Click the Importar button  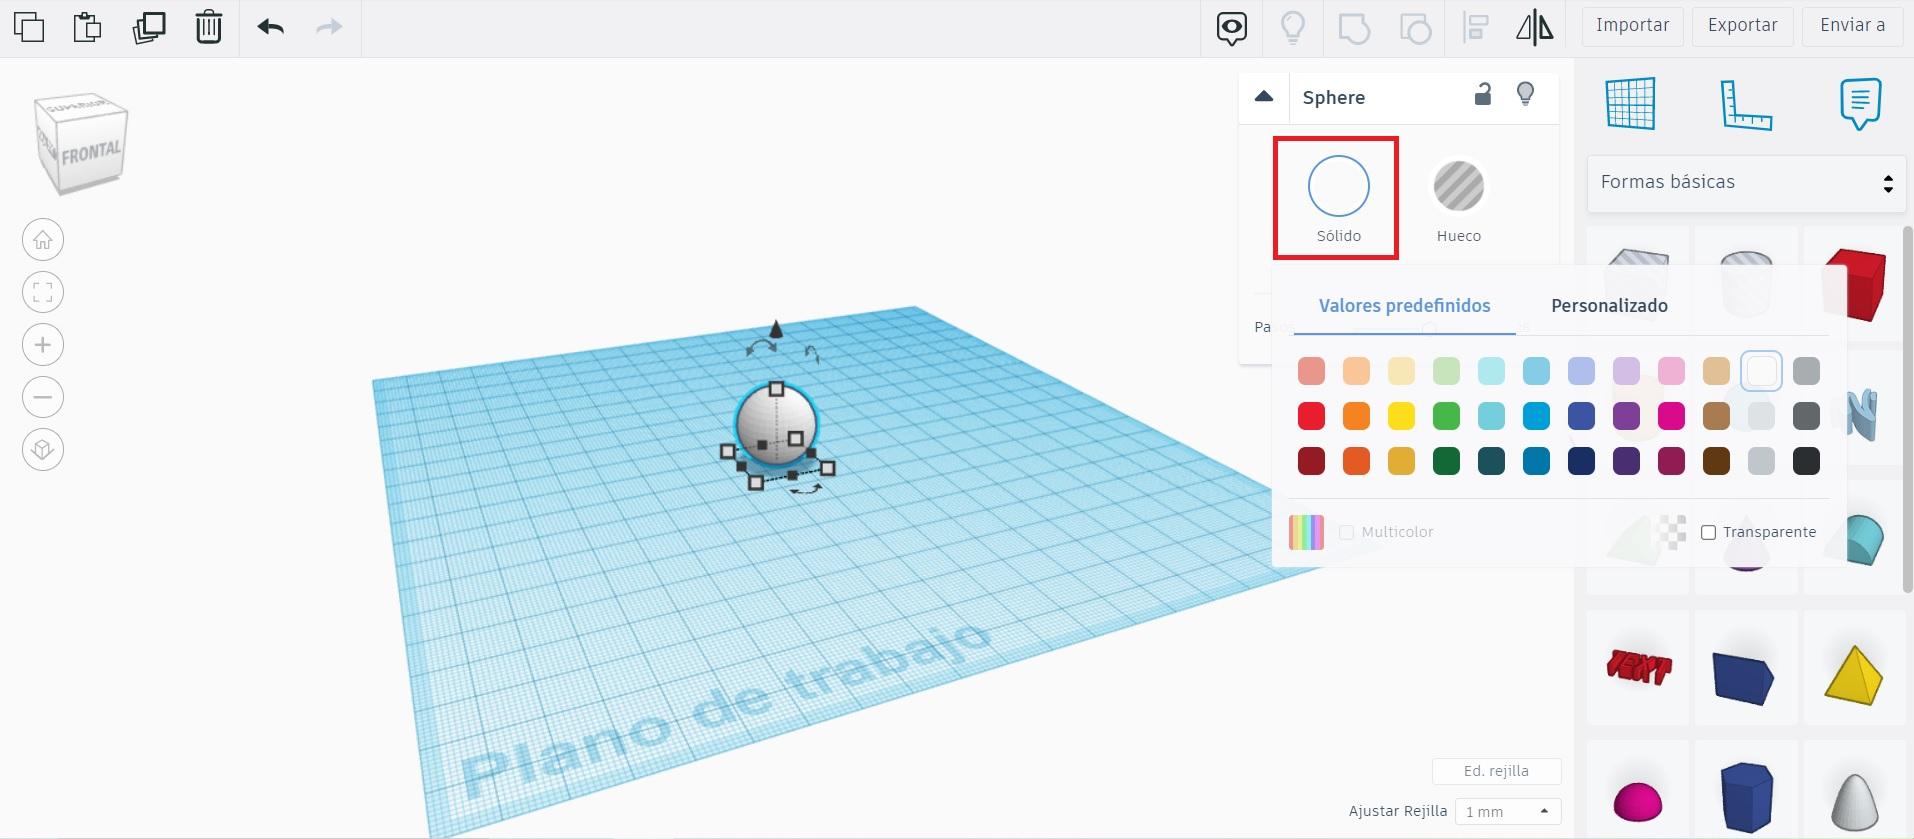(x=1632, y=26)
